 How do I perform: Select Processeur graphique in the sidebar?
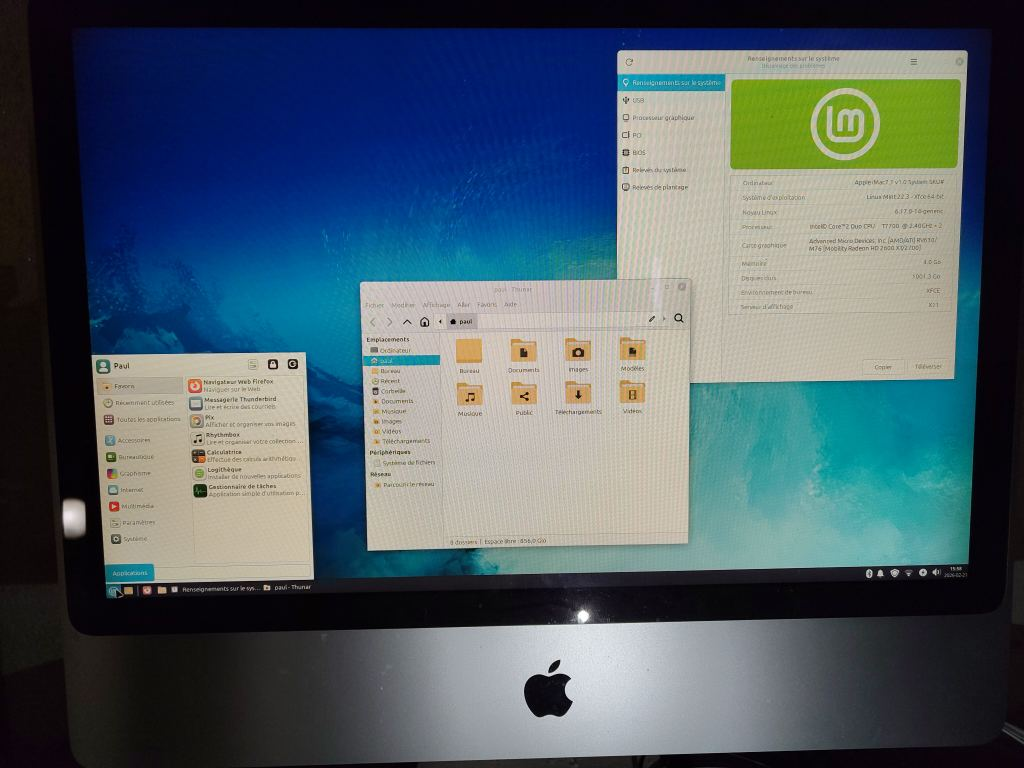(x=662, y=117)
